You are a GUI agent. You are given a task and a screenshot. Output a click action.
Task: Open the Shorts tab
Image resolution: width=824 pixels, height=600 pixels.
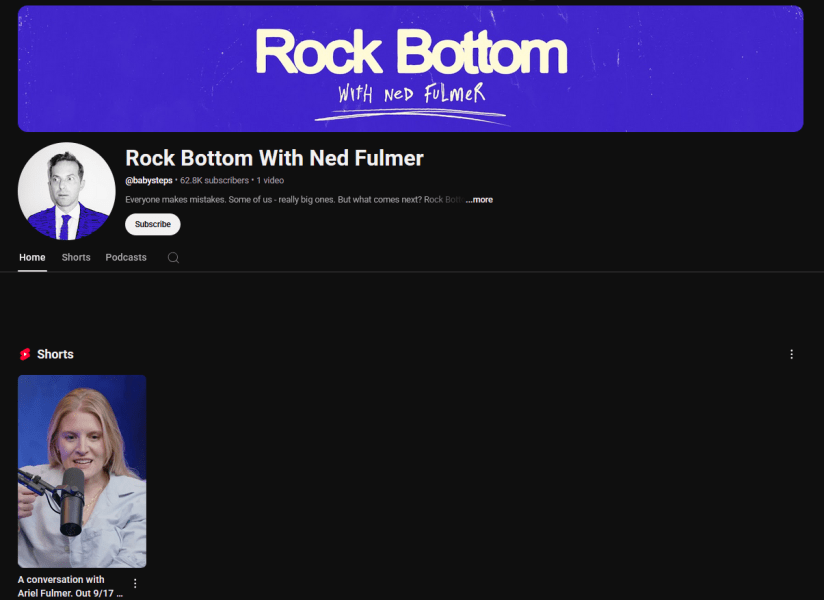76,257
